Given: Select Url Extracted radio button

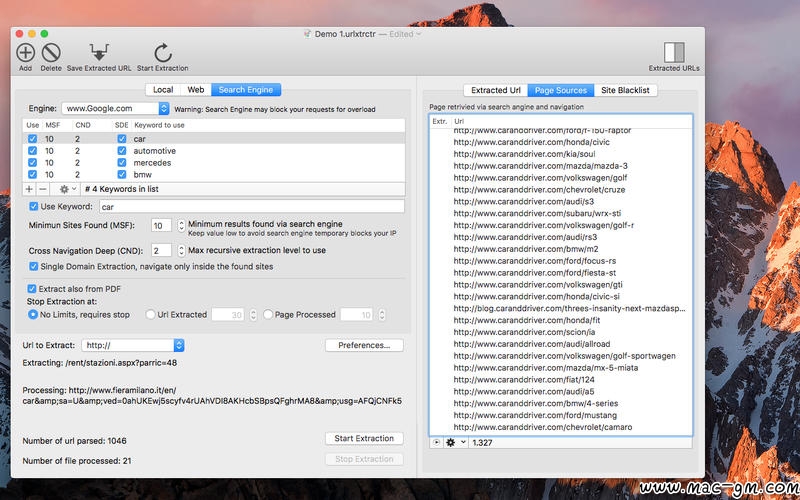Looking at the screenshot, I should coord(151,314).
